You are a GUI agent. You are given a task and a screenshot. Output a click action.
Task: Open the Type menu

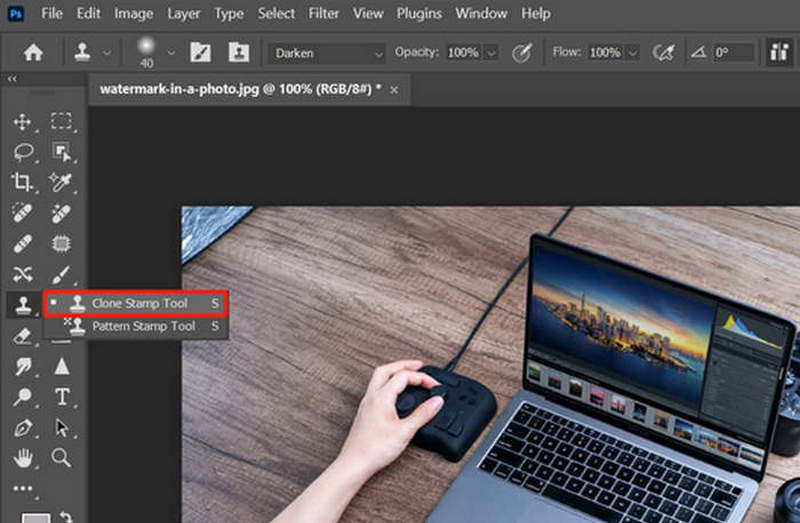click(229, 13)
